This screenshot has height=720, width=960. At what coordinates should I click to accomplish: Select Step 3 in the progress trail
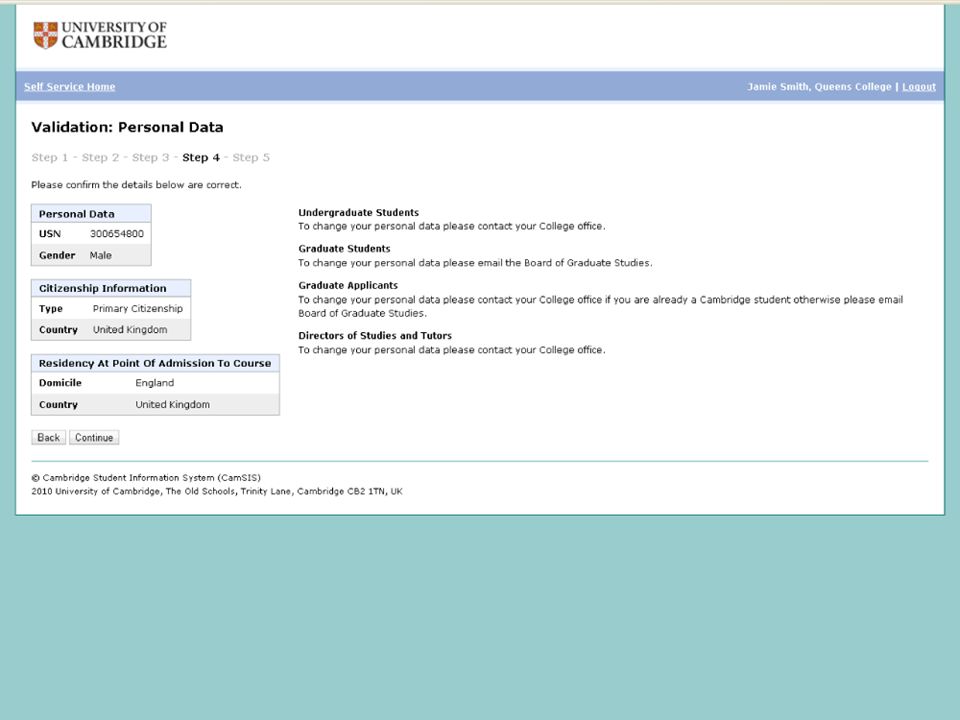click(151, 157)
